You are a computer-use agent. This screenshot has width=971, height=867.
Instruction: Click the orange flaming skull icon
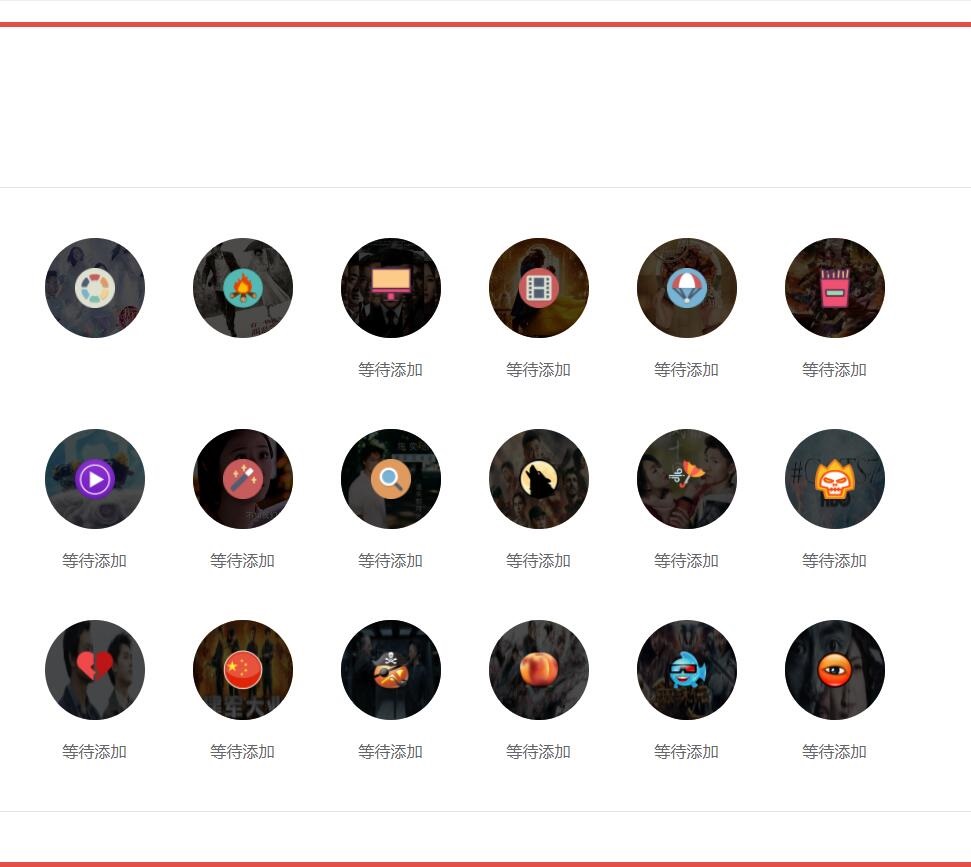pos(835,479)
